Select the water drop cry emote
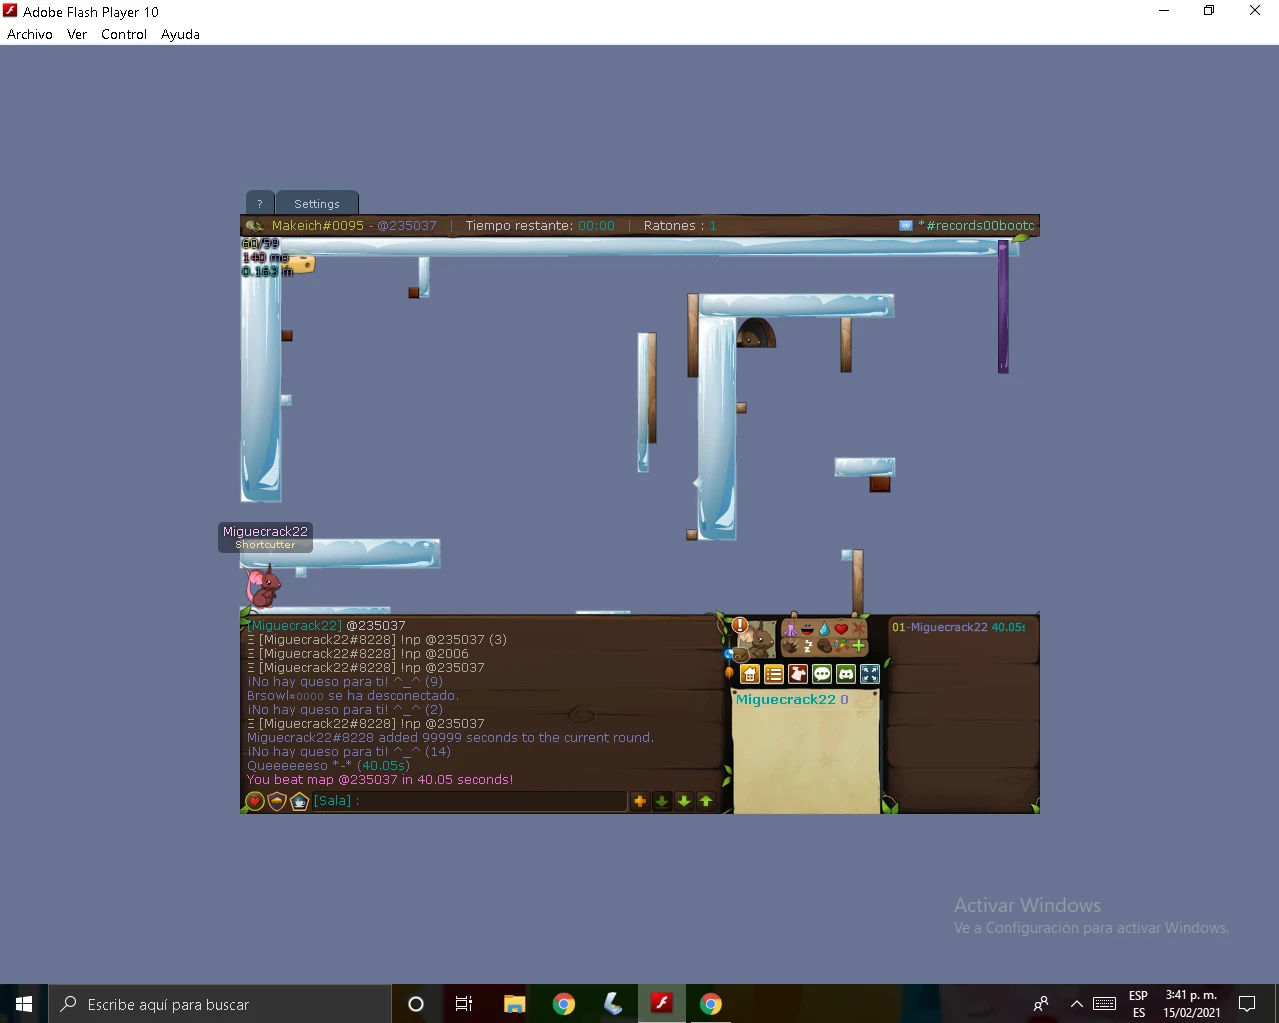The width and height of the screenshot is (1279, 1023). coord(824,629)
